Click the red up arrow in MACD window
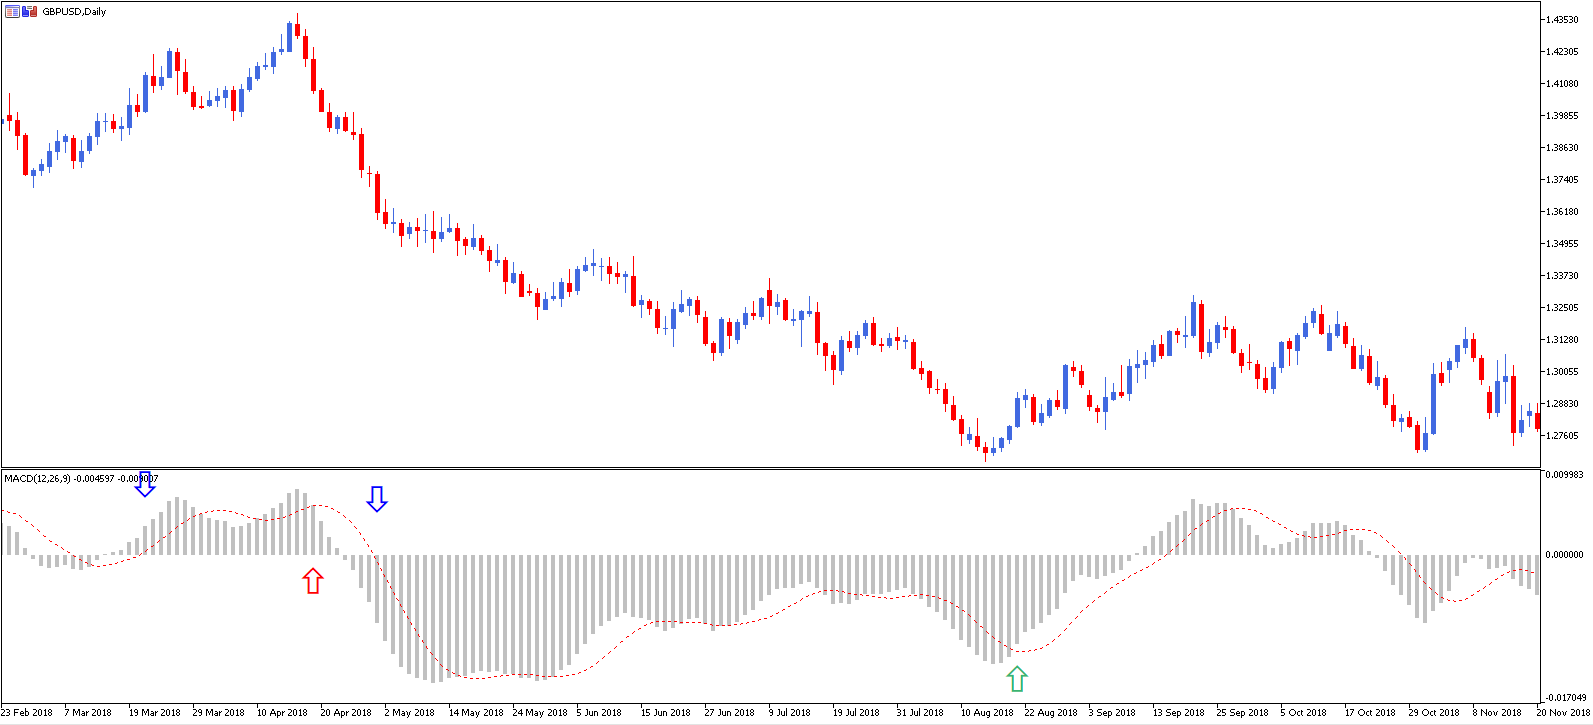This screenshot has height=725, width=1593. [313, 580]
